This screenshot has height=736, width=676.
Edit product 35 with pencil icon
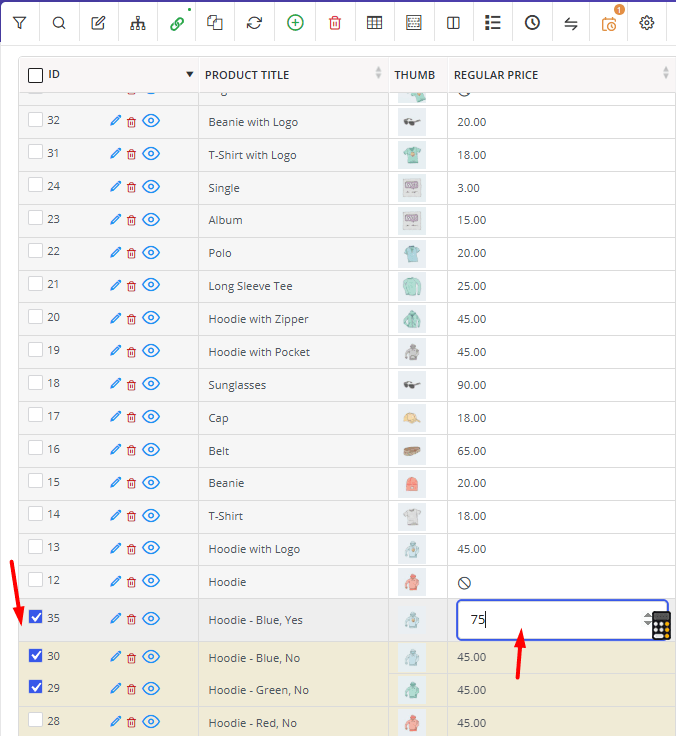coord(115,619)
